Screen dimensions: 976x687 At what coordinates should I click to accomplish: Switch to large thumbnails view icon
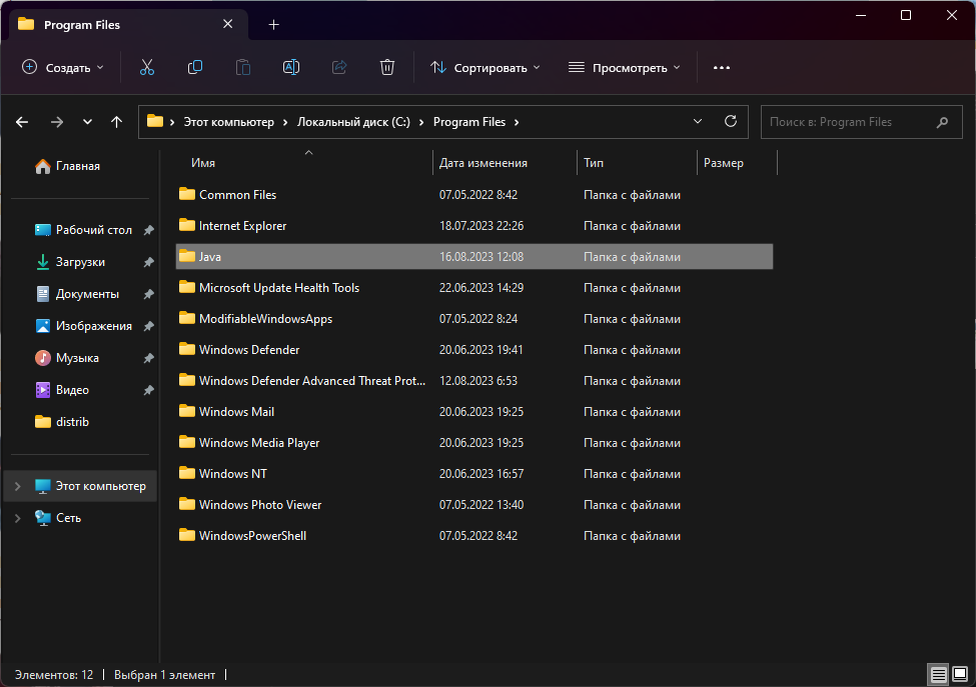[x=960, y=674]
